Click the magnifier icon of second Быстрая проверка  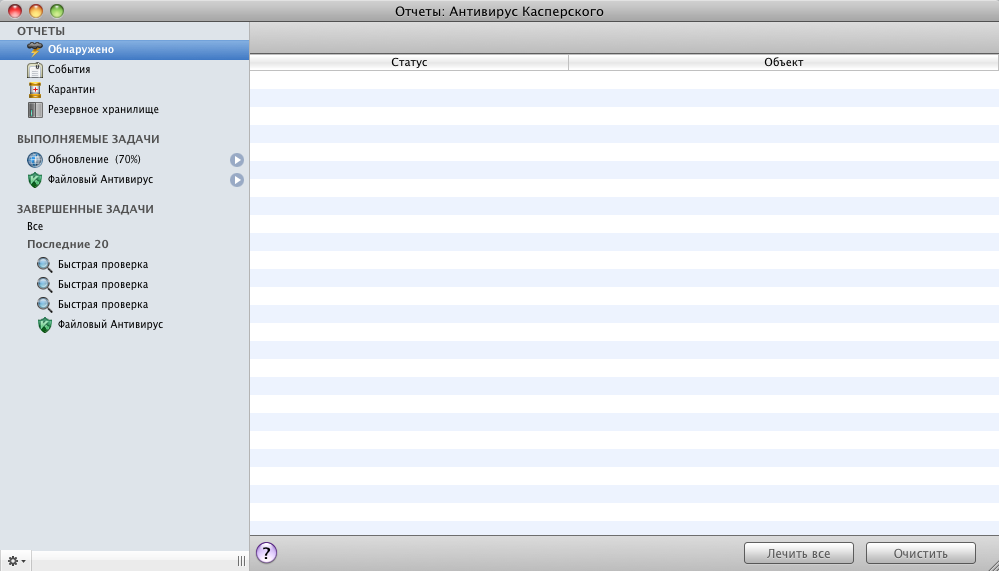[x=45, y=284]
